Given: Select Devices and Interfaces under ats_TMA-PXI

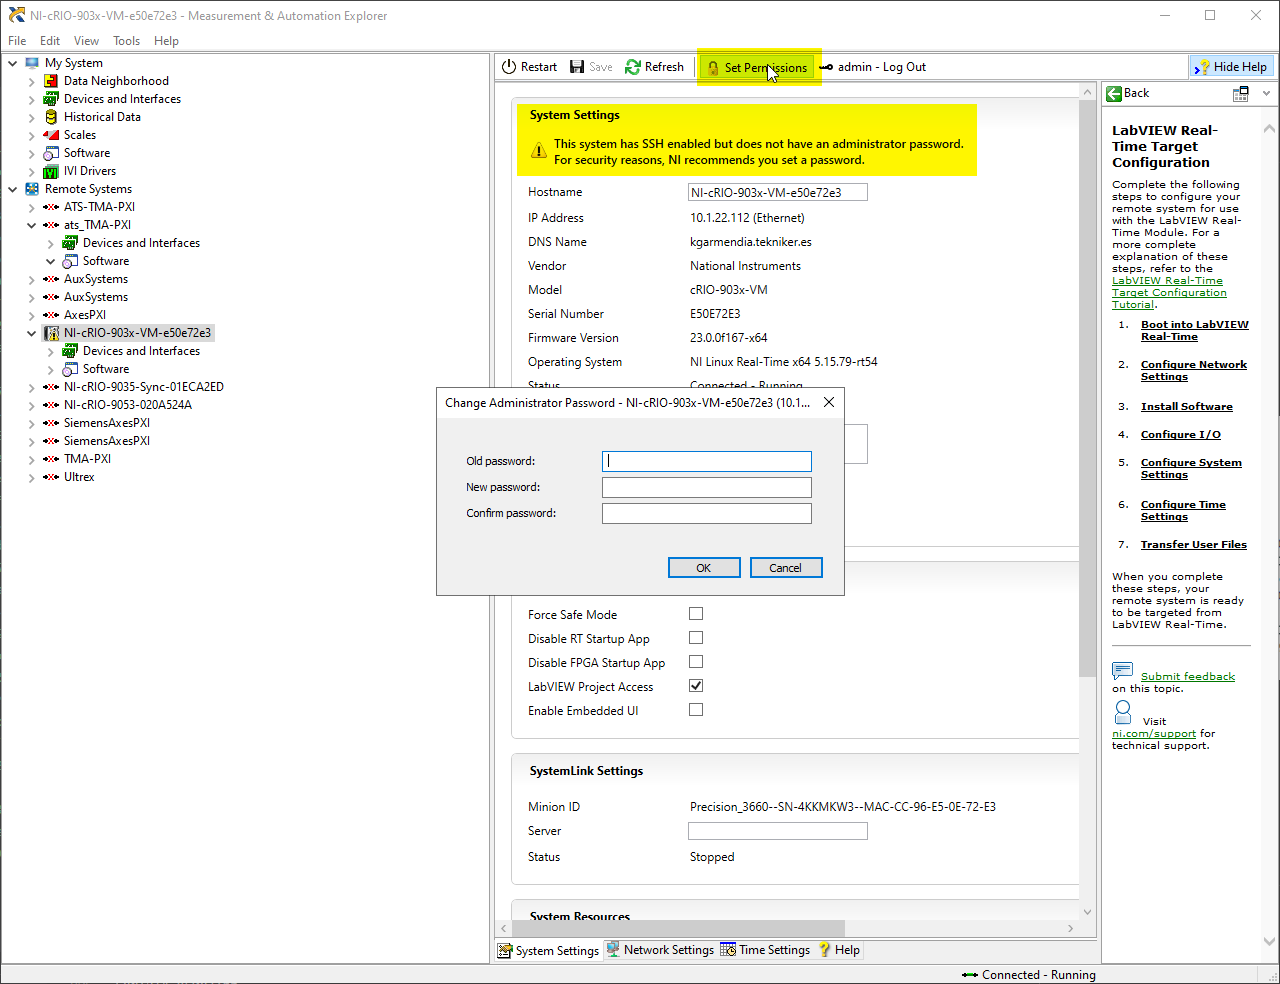Looking at the screenshot, I should (141, 243).
